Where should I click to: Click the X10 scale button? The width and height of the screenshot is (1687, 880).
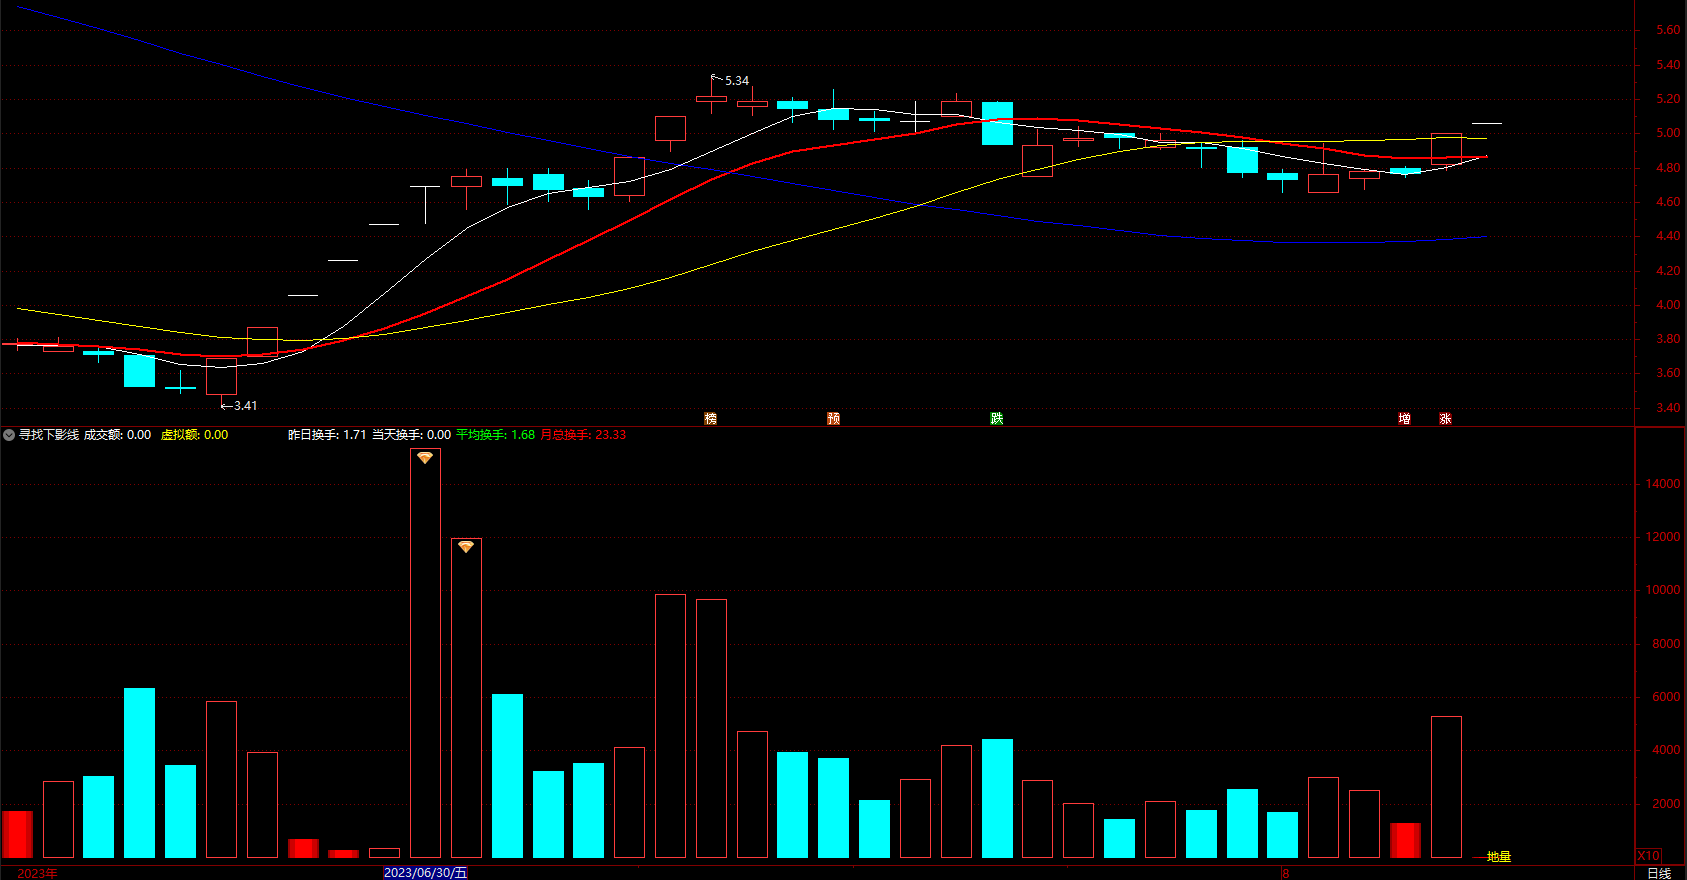pyautogui.click(x=1648, y=856)
